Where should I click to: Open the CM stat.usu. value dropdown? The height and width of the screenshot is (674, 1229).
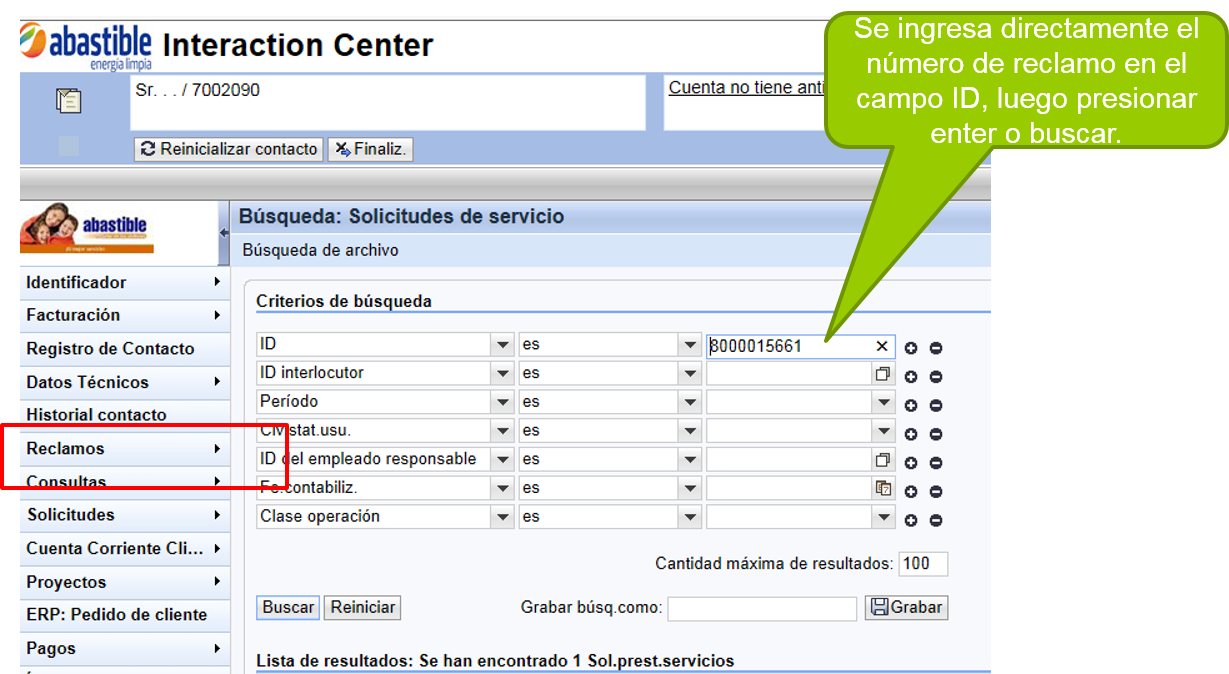tap(884, 431)
